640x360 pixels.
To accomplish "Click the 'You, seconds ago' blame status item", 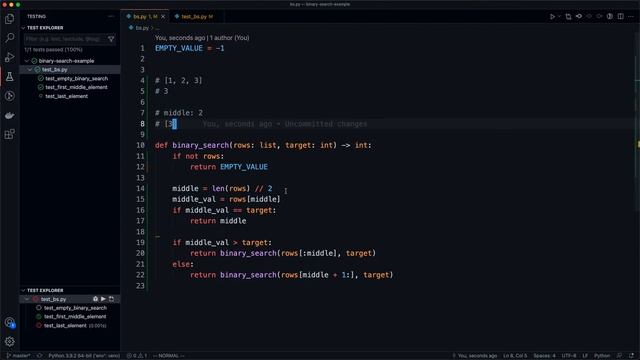I will coord(475,356).
